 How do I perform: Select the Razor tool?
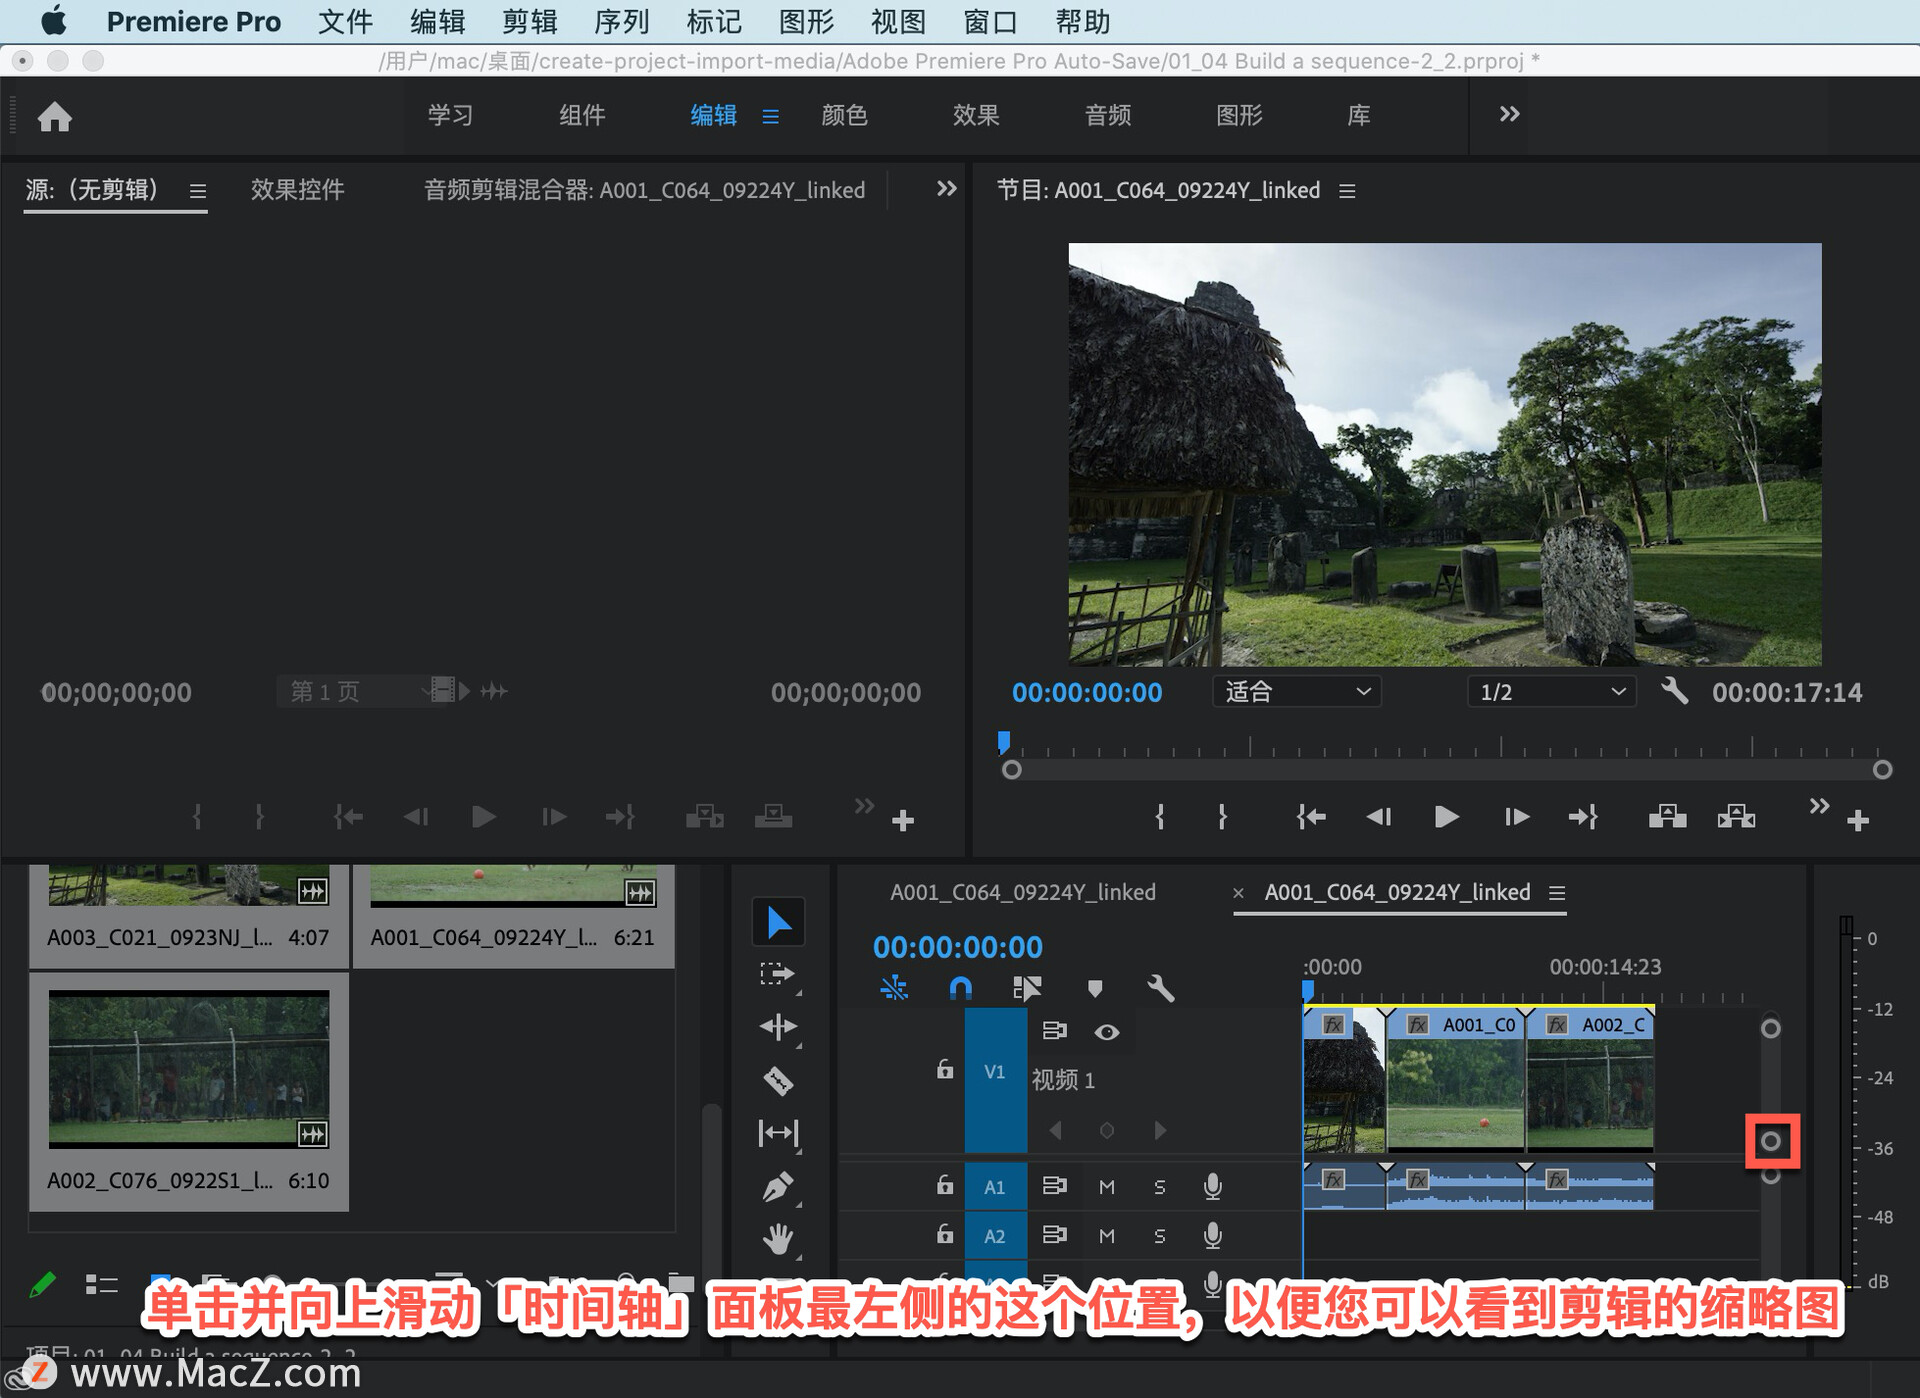click(778, 1081)
